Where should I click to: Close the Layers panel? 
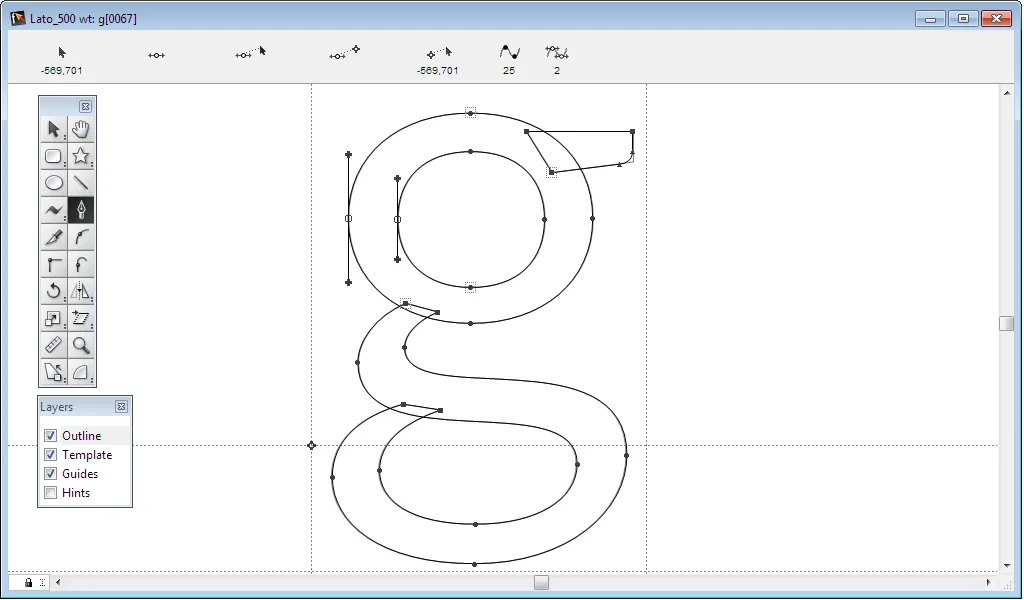(121, 406)
